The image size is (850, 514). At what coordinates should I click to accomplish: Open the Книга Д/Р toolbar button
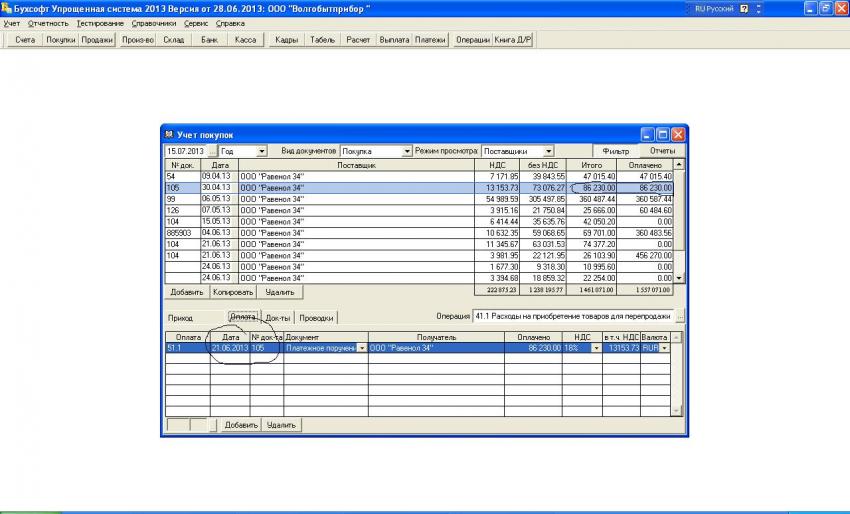tap(513, 40)
